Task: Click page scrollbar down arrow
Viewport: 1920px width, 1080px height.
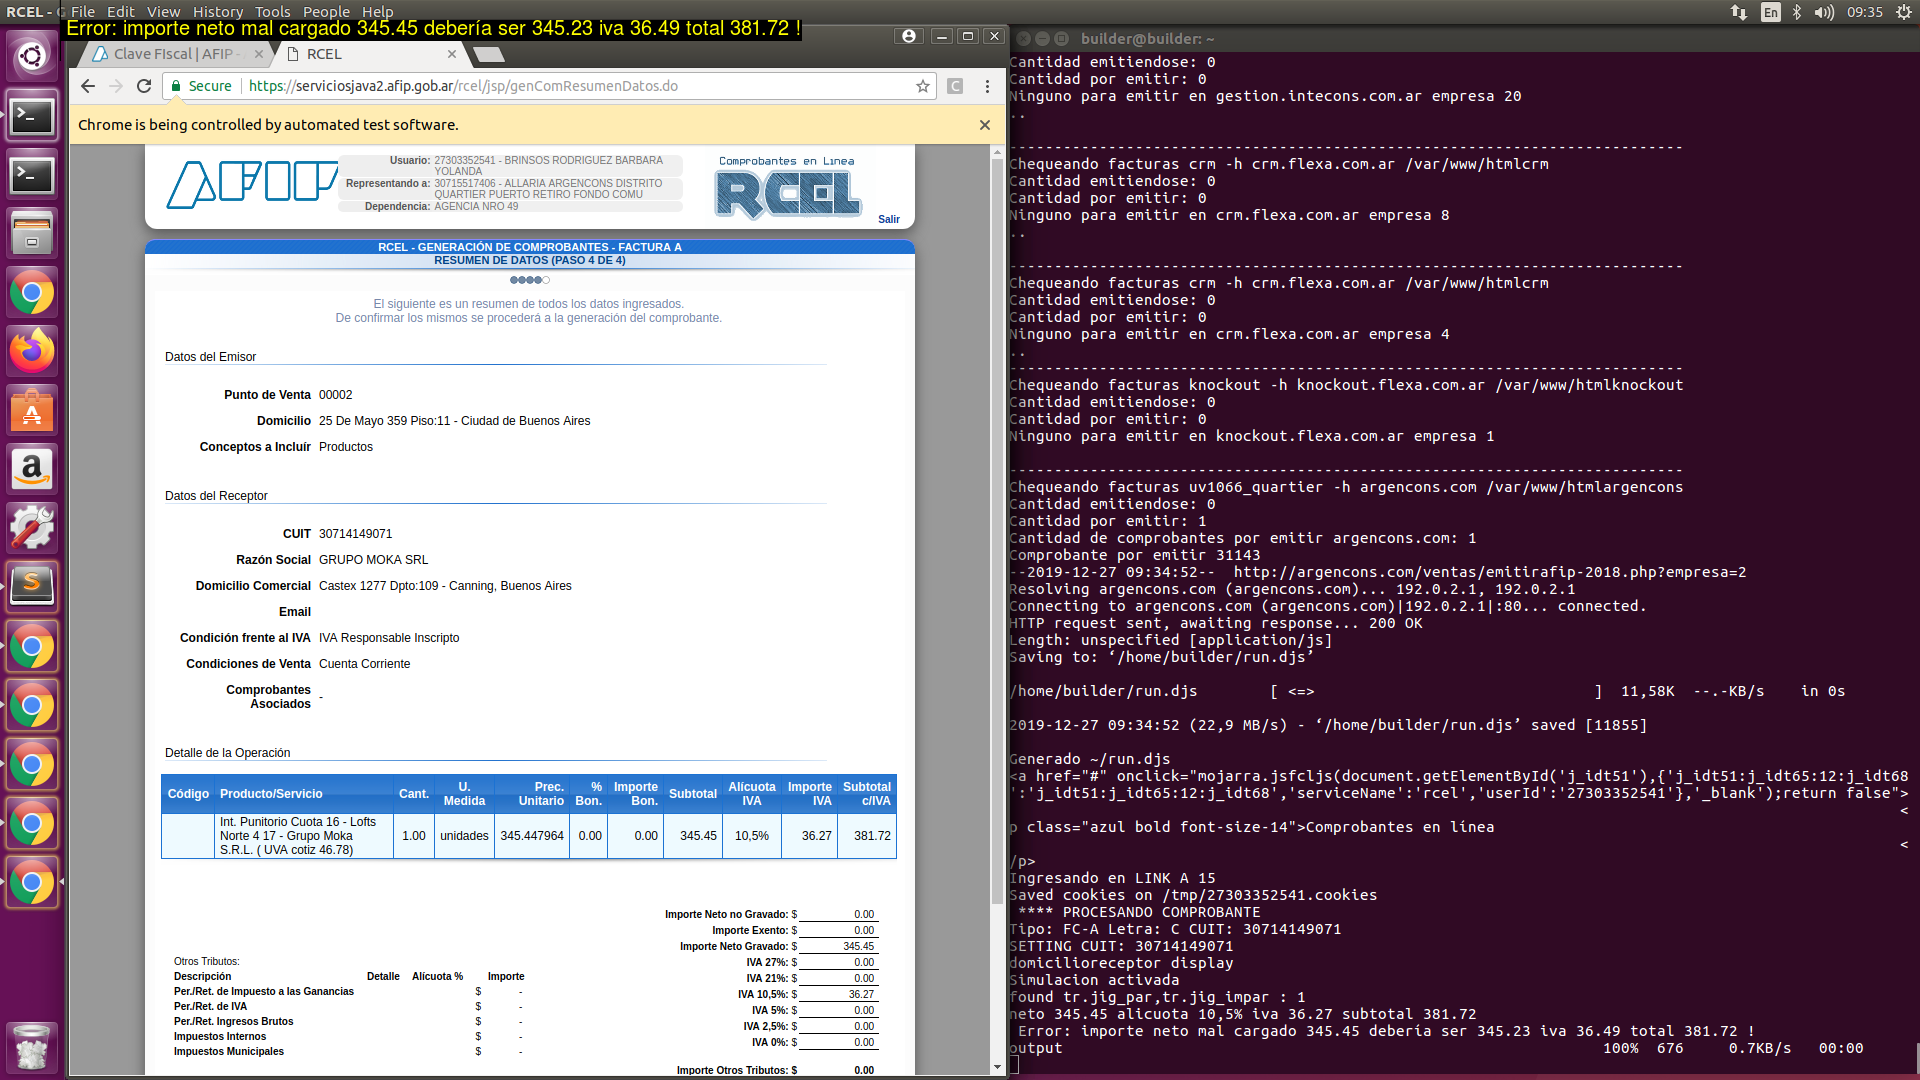Action: click(x=997, y=1067)
